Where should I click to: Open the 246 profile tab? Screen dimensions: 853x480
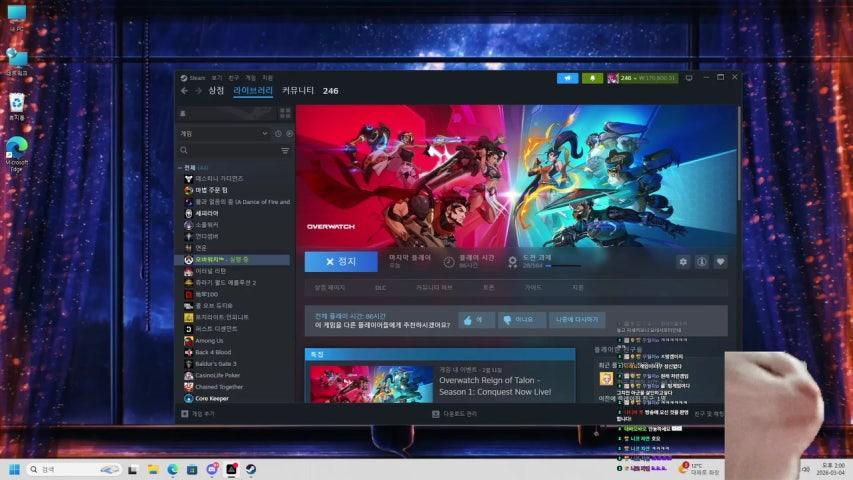pyautogui.click(x=330, y=91)
